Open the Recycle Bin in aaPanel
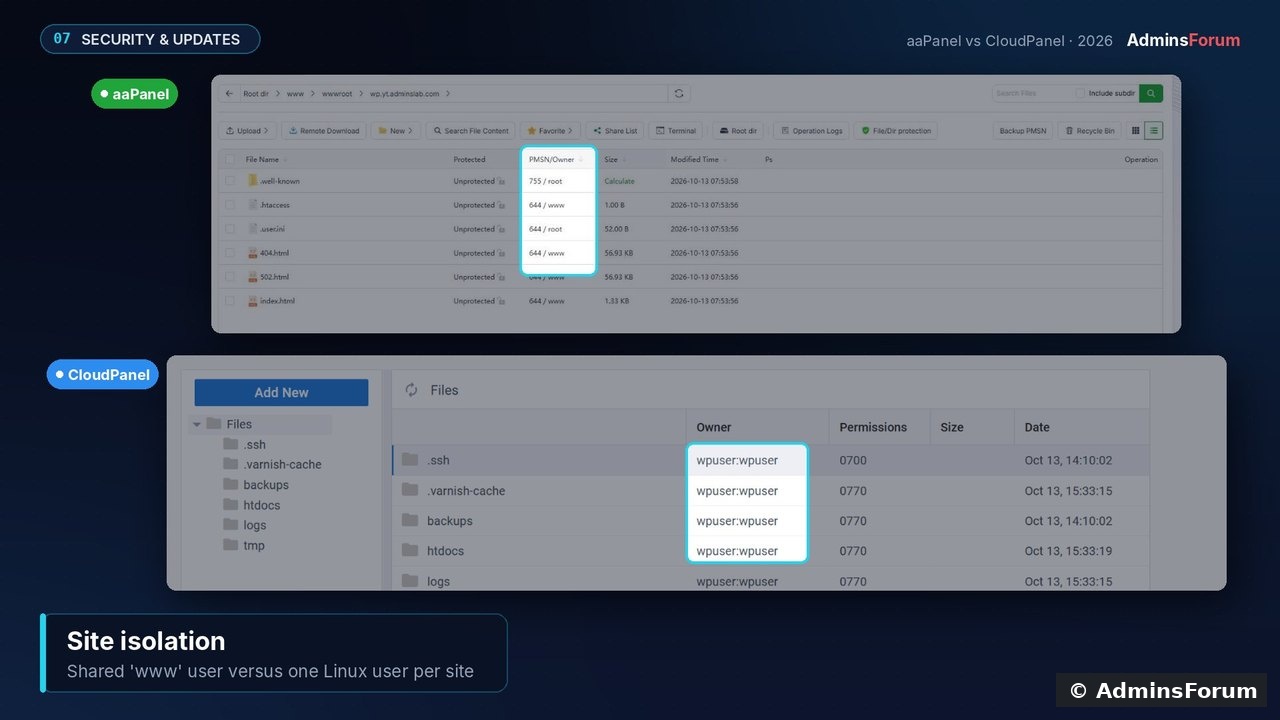The height and width of the screenshot is (720, 1280). pos(1090,131)
